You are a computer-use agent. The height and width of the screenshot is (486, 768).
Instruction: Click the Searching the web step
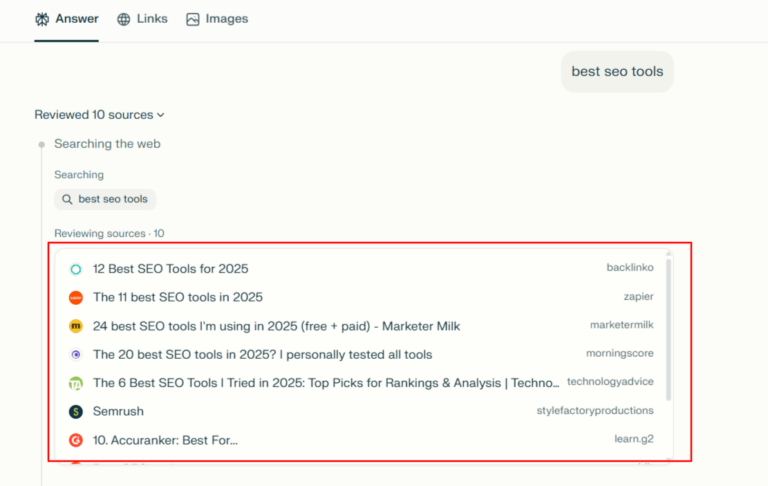click(x=107, y=144)
